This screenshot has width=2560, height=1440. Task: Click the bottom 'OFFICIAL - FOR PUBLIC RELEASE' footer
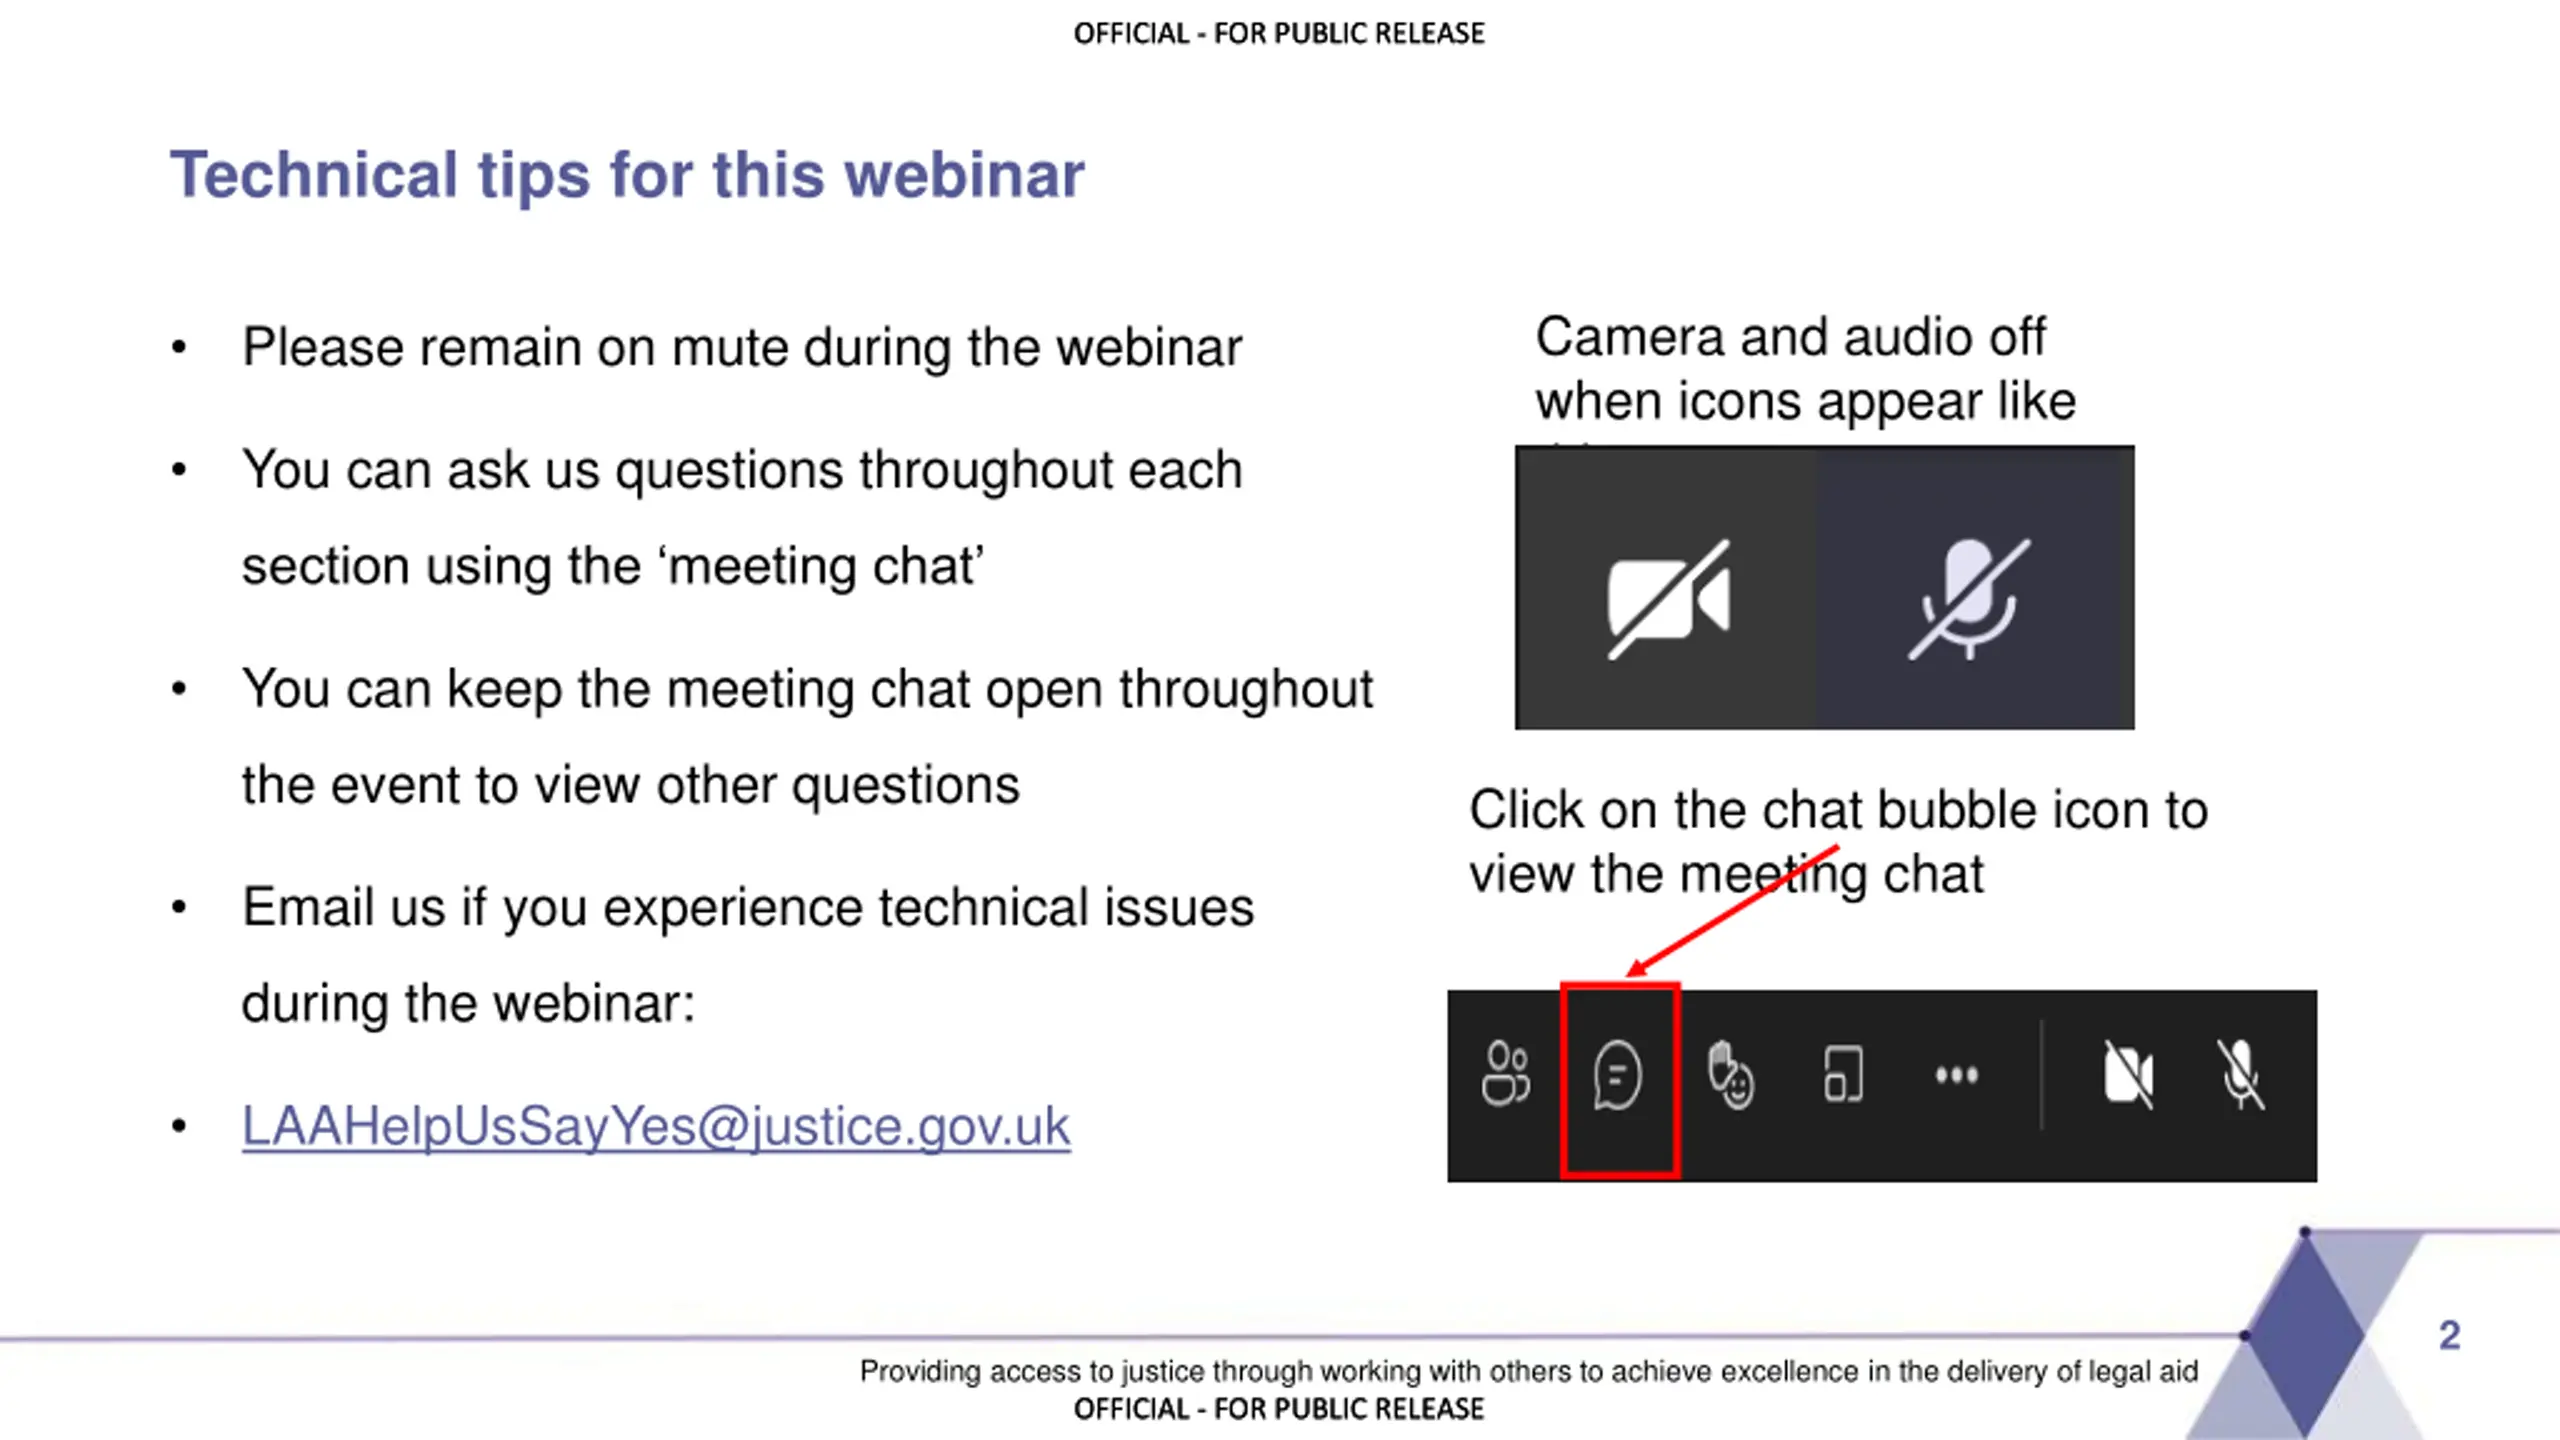coord(1279,1409)
